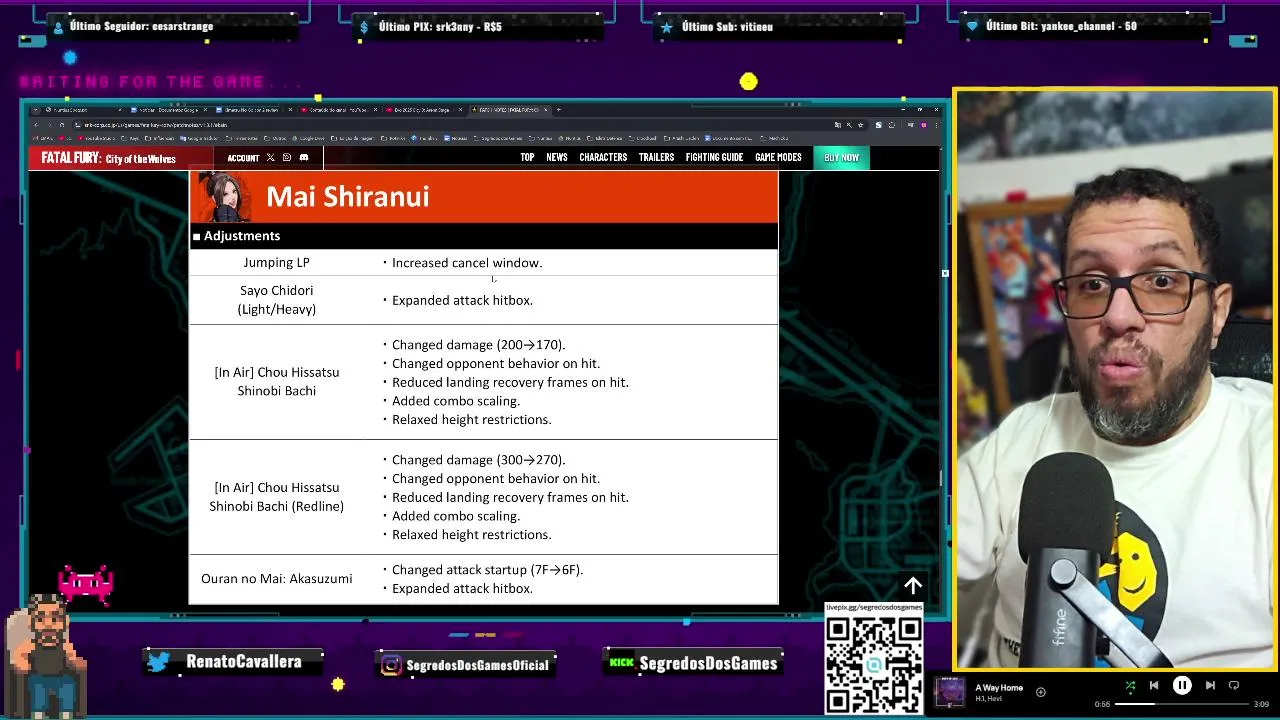The height and width of the screenshot is (720, 1280).
Task: Open the browser three-dot menu
Action: click(937, 125)
